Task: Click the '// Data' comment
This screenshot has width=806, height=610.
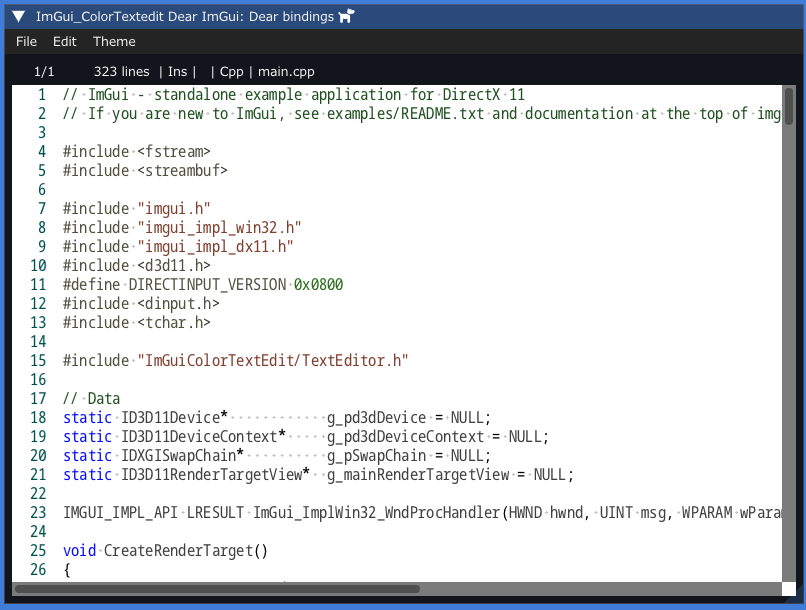Action: click(x=91, y=399)
